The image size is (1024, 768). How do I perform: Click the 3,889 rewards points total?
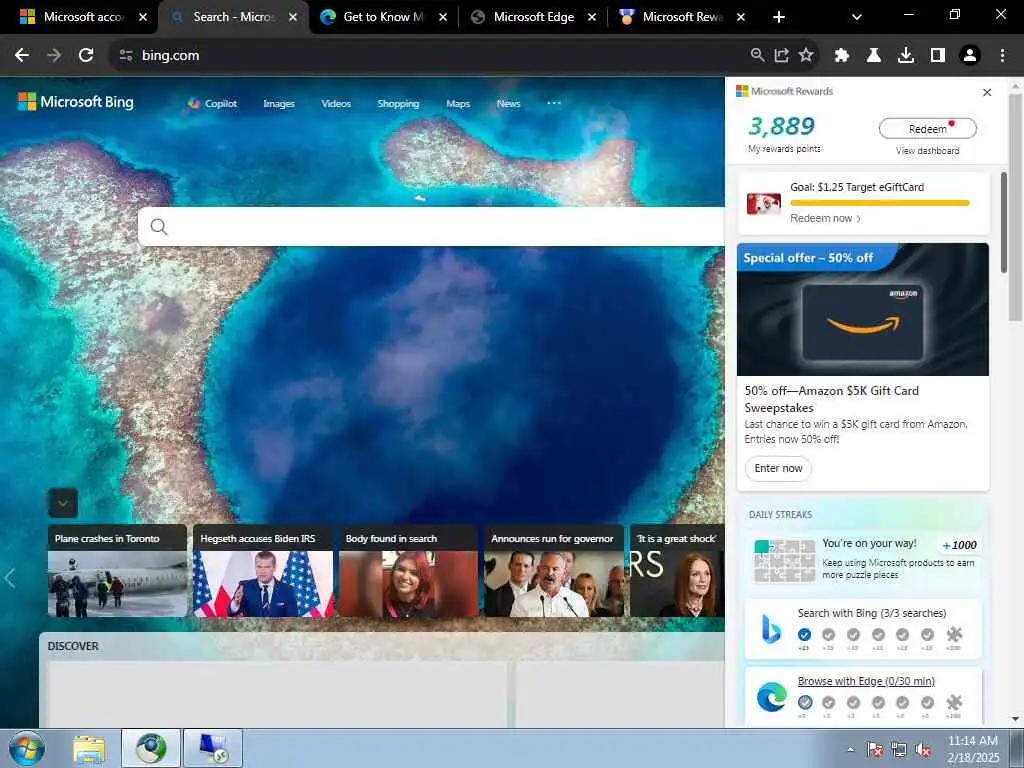point(782,126)
